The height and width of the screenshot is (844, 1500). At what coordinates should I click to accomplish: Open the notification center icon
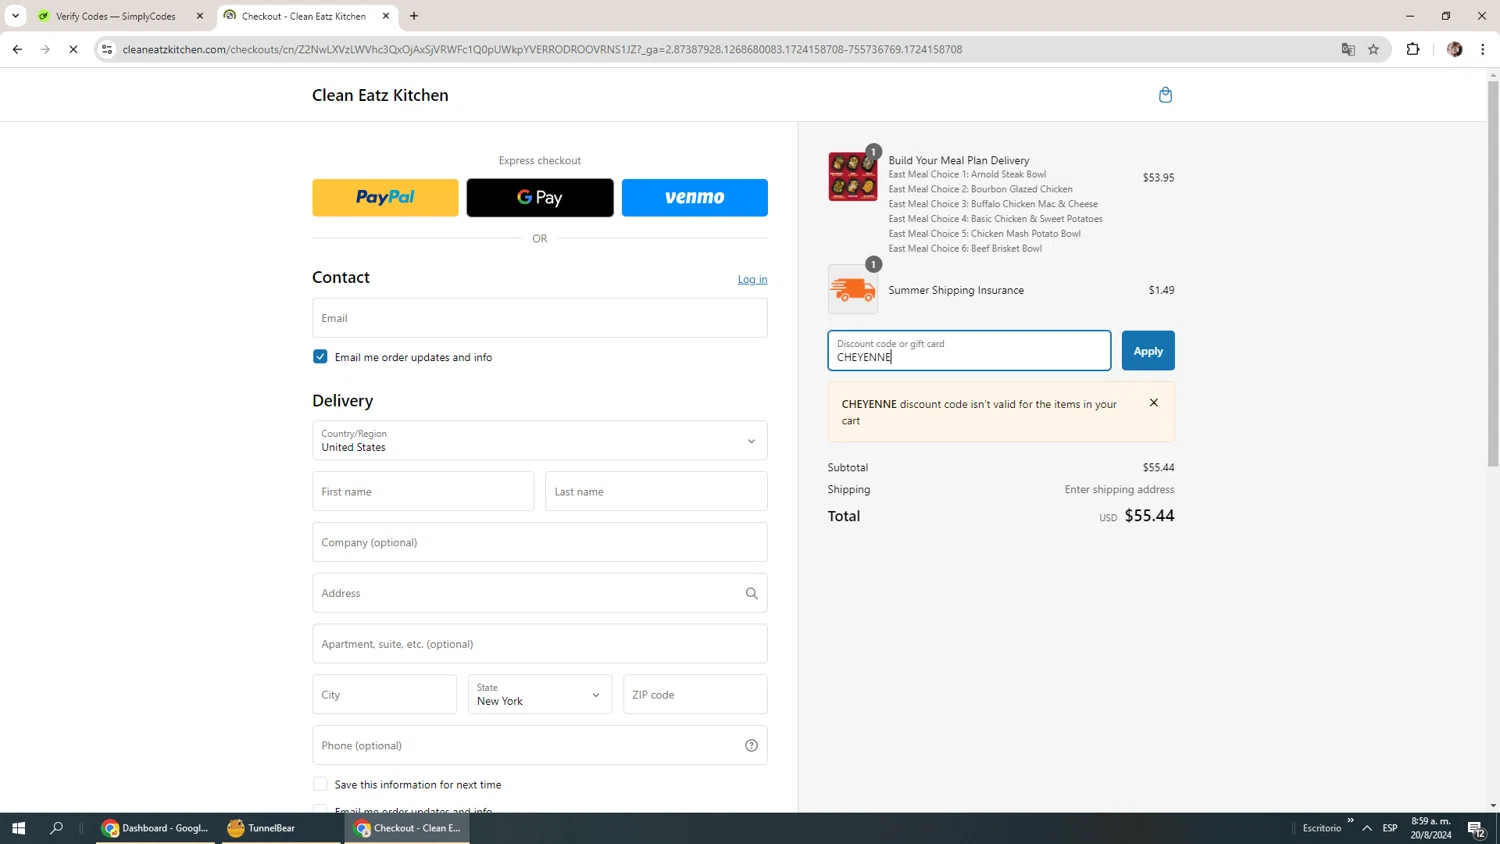tap(1476, 828)
